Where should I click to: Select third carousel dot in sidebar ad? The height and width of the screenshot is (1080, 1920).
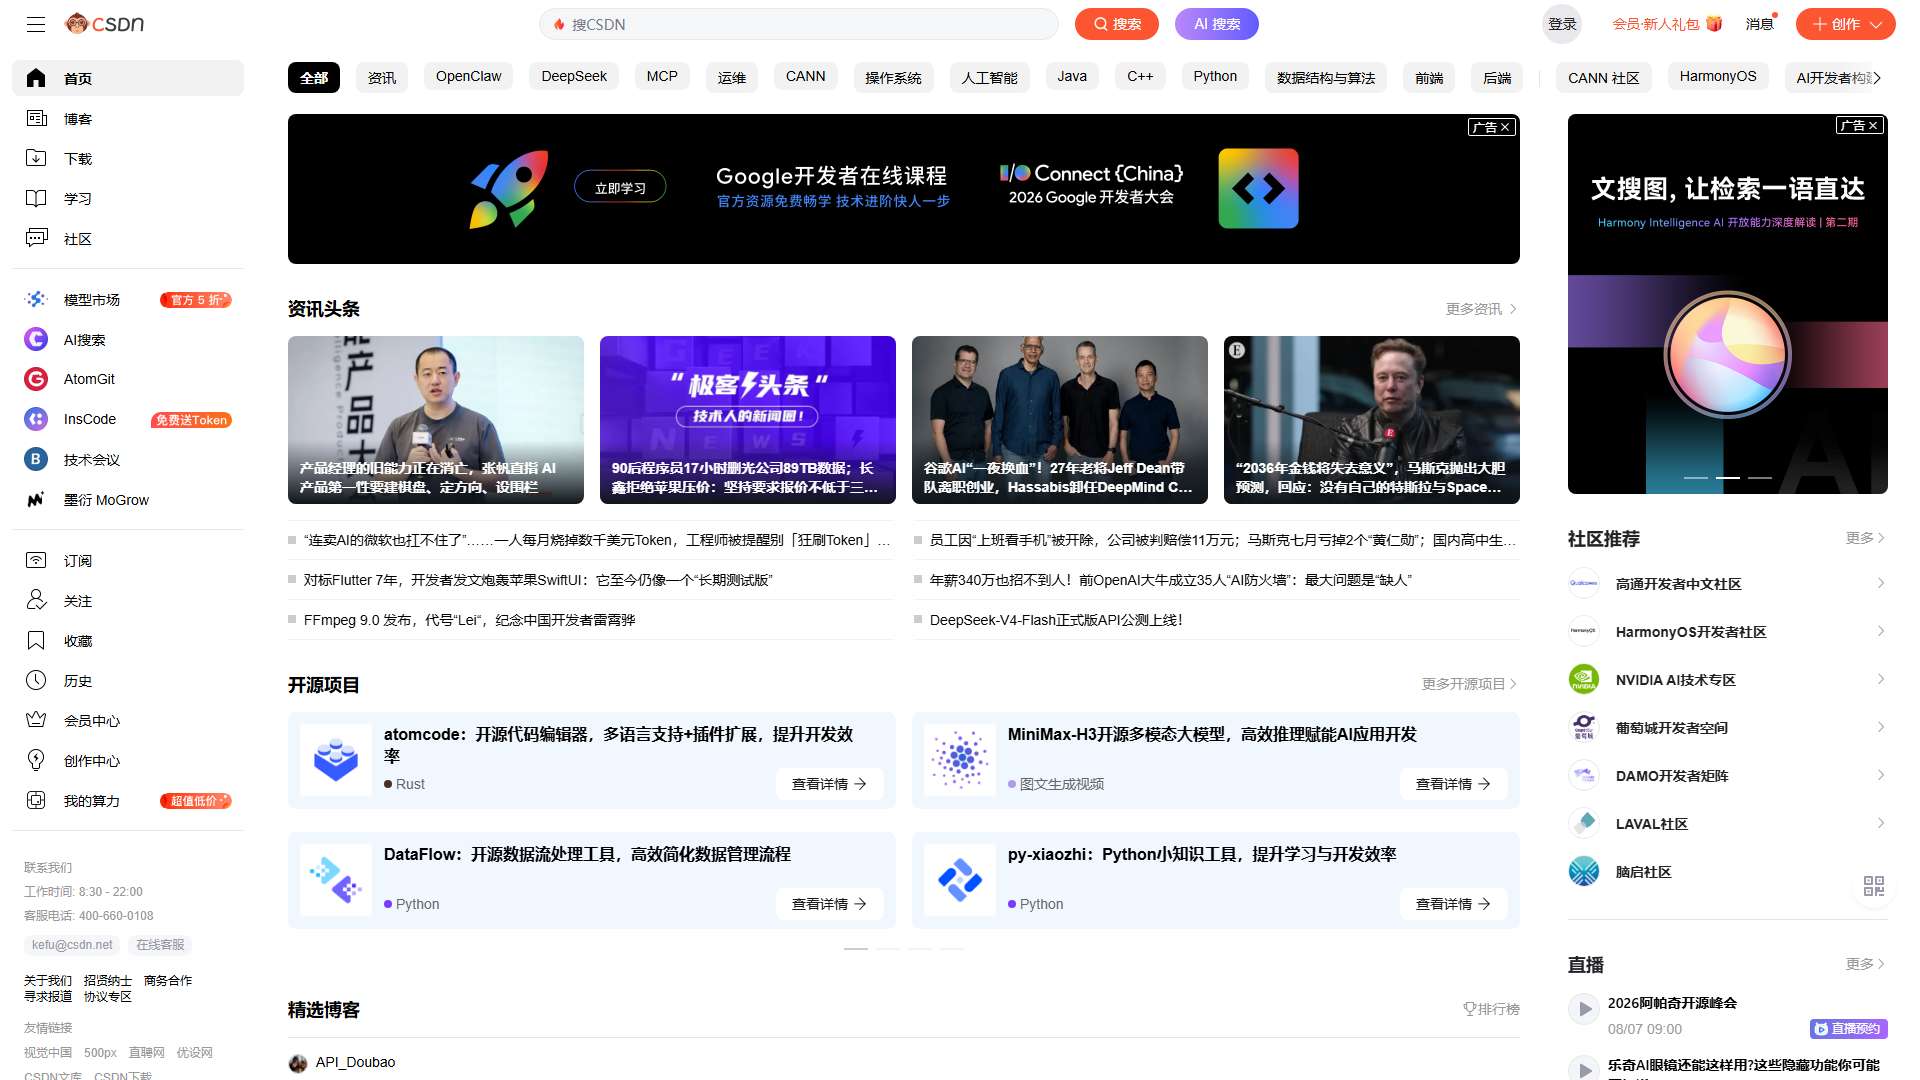1760,478
